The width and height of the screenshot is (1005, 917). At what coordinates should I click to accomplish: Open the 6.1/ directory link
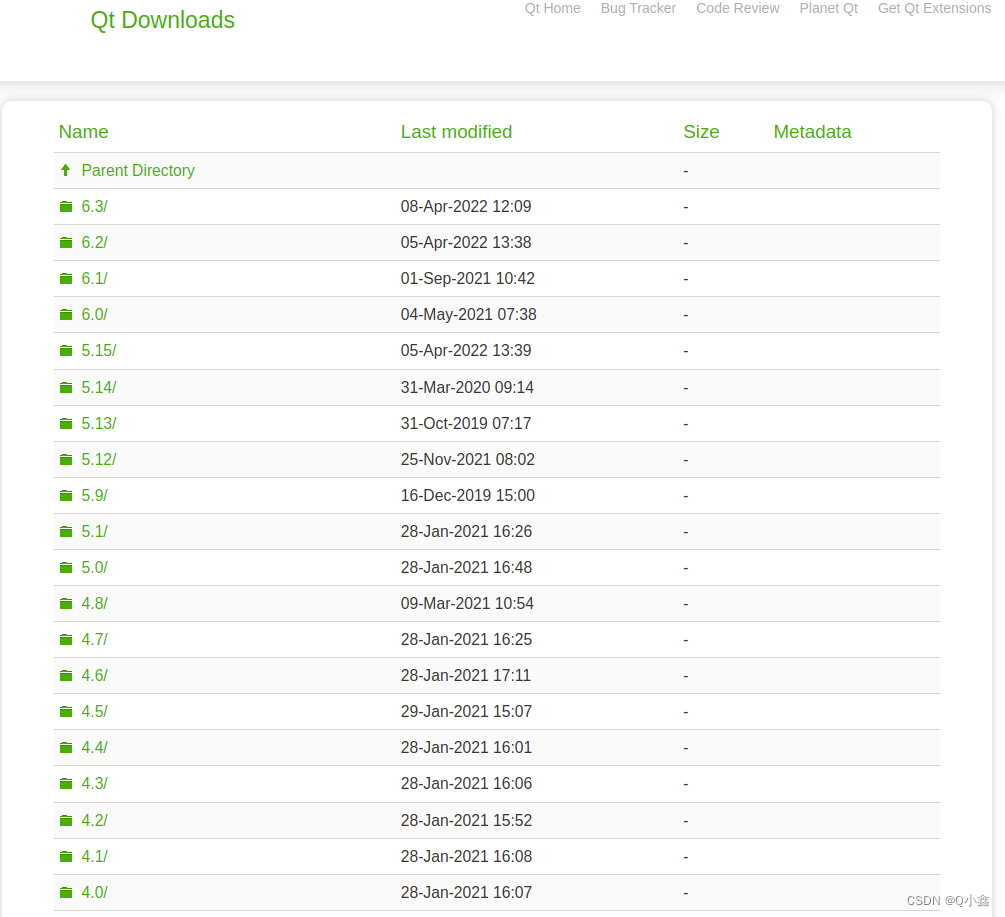[x=94, y=278]
